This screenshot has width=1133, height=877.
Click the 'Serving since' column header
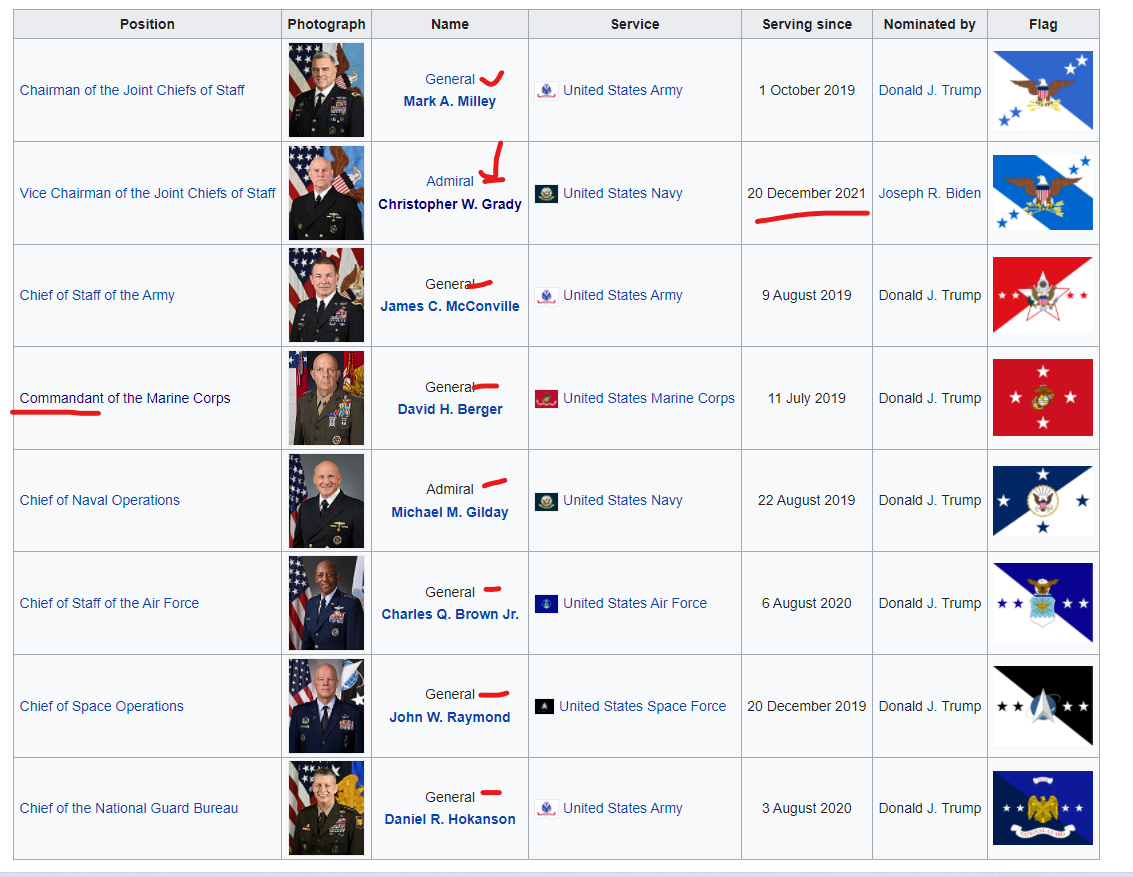806,25
